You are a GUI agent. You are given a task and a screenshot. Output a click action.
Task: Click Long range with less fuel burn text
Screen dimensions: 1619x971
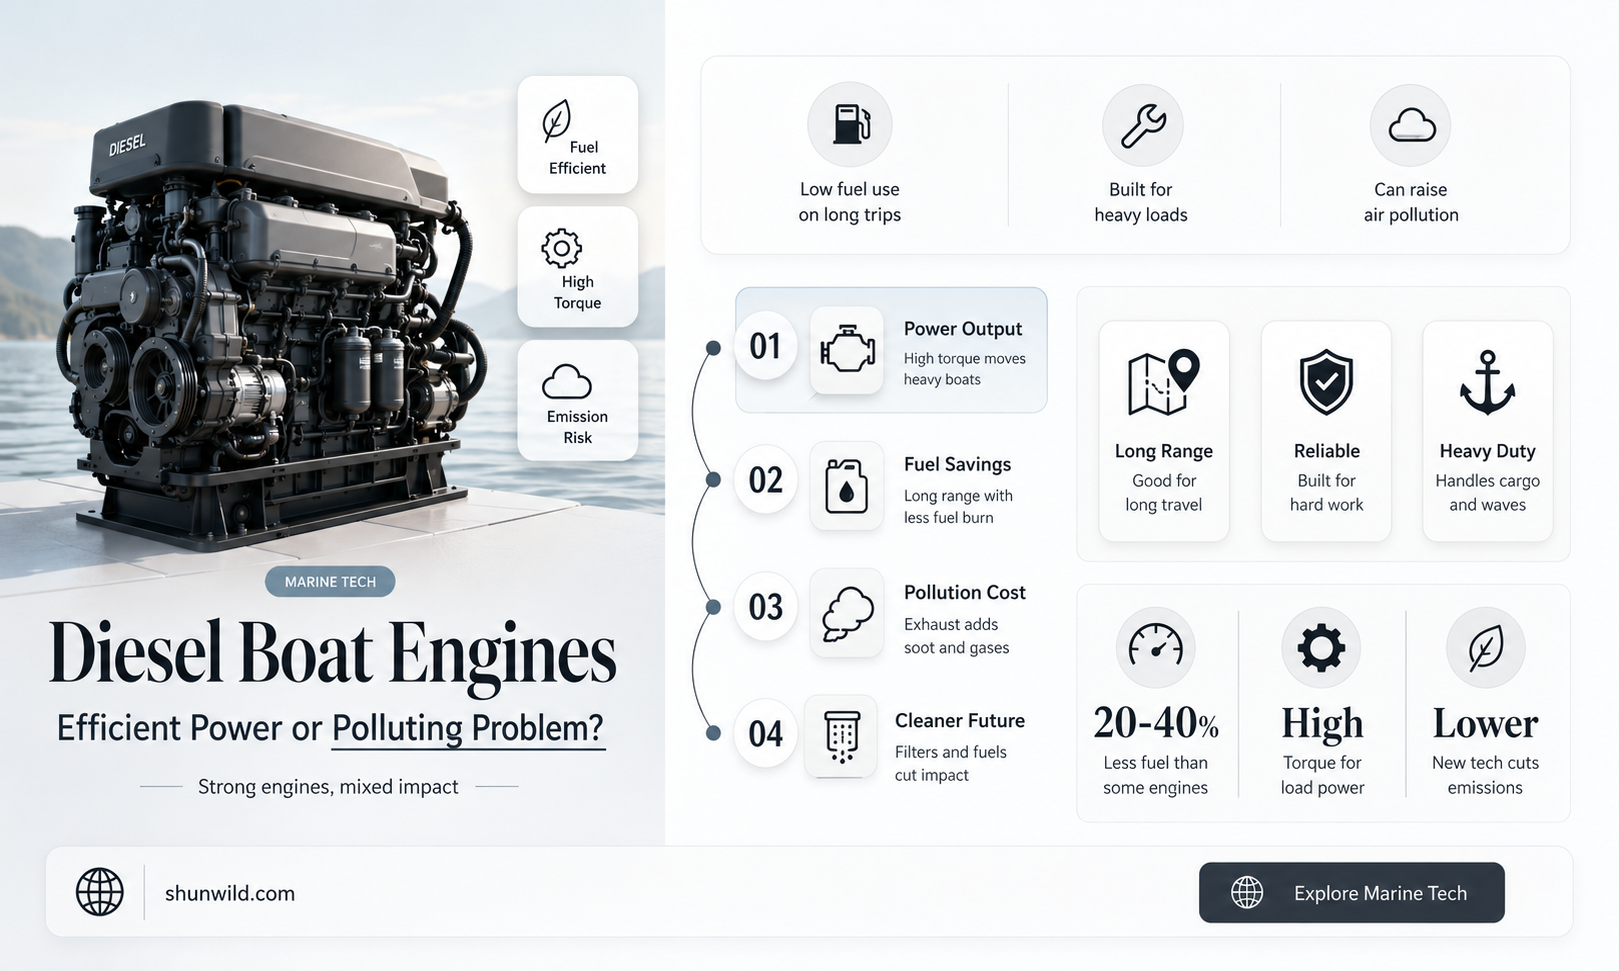tap(958, 507)
